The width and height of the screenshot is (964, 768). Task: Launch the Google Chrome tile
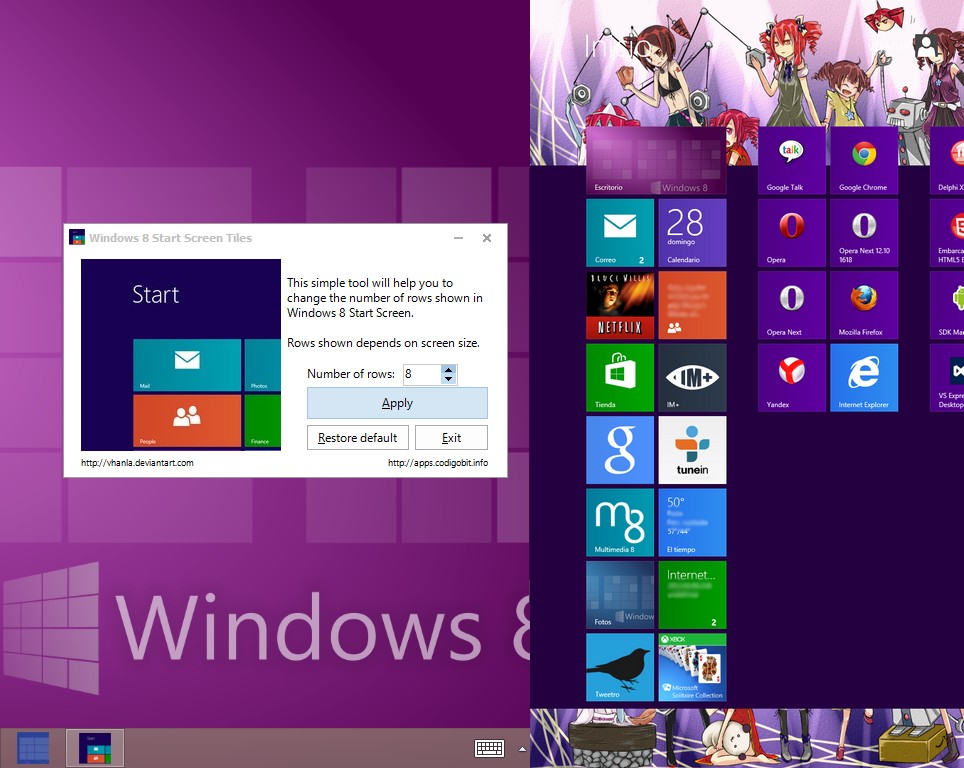click(864, 161)
